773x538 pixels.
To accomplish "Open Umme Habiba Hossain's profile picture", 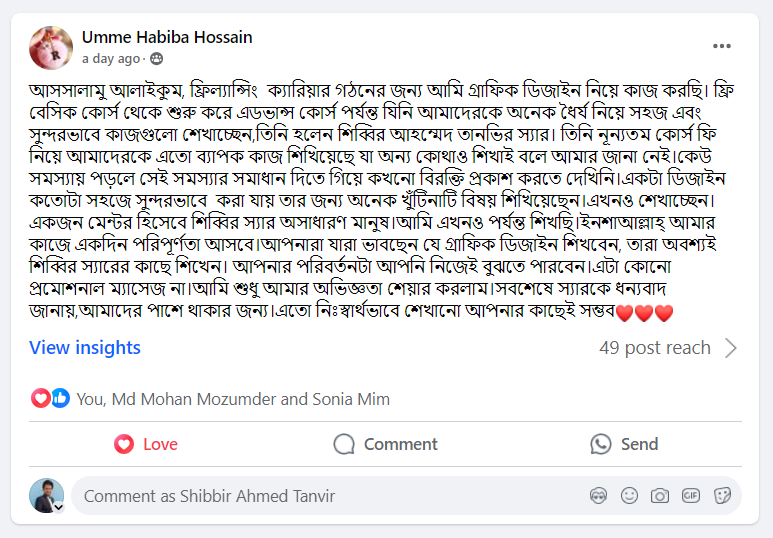I will pos(51,47).
